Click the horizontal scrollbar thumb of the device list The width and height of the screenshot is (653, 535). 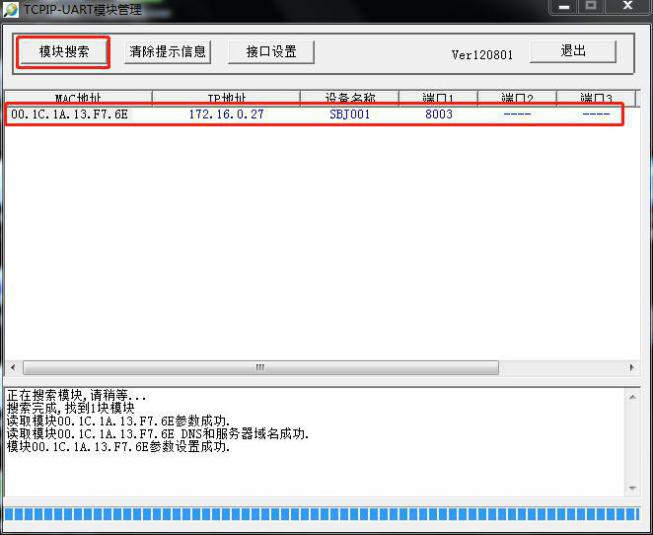coord(261,368)
